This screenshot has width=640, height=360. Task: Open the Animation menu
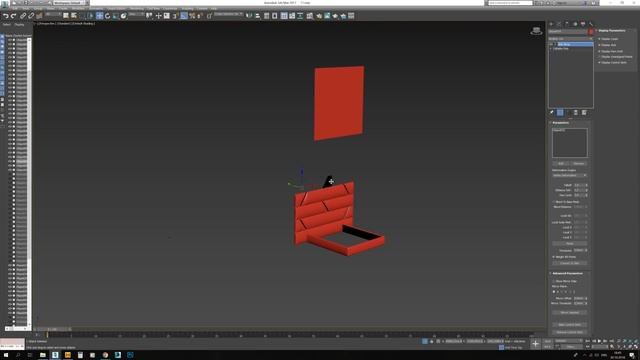tap(96, 9)
